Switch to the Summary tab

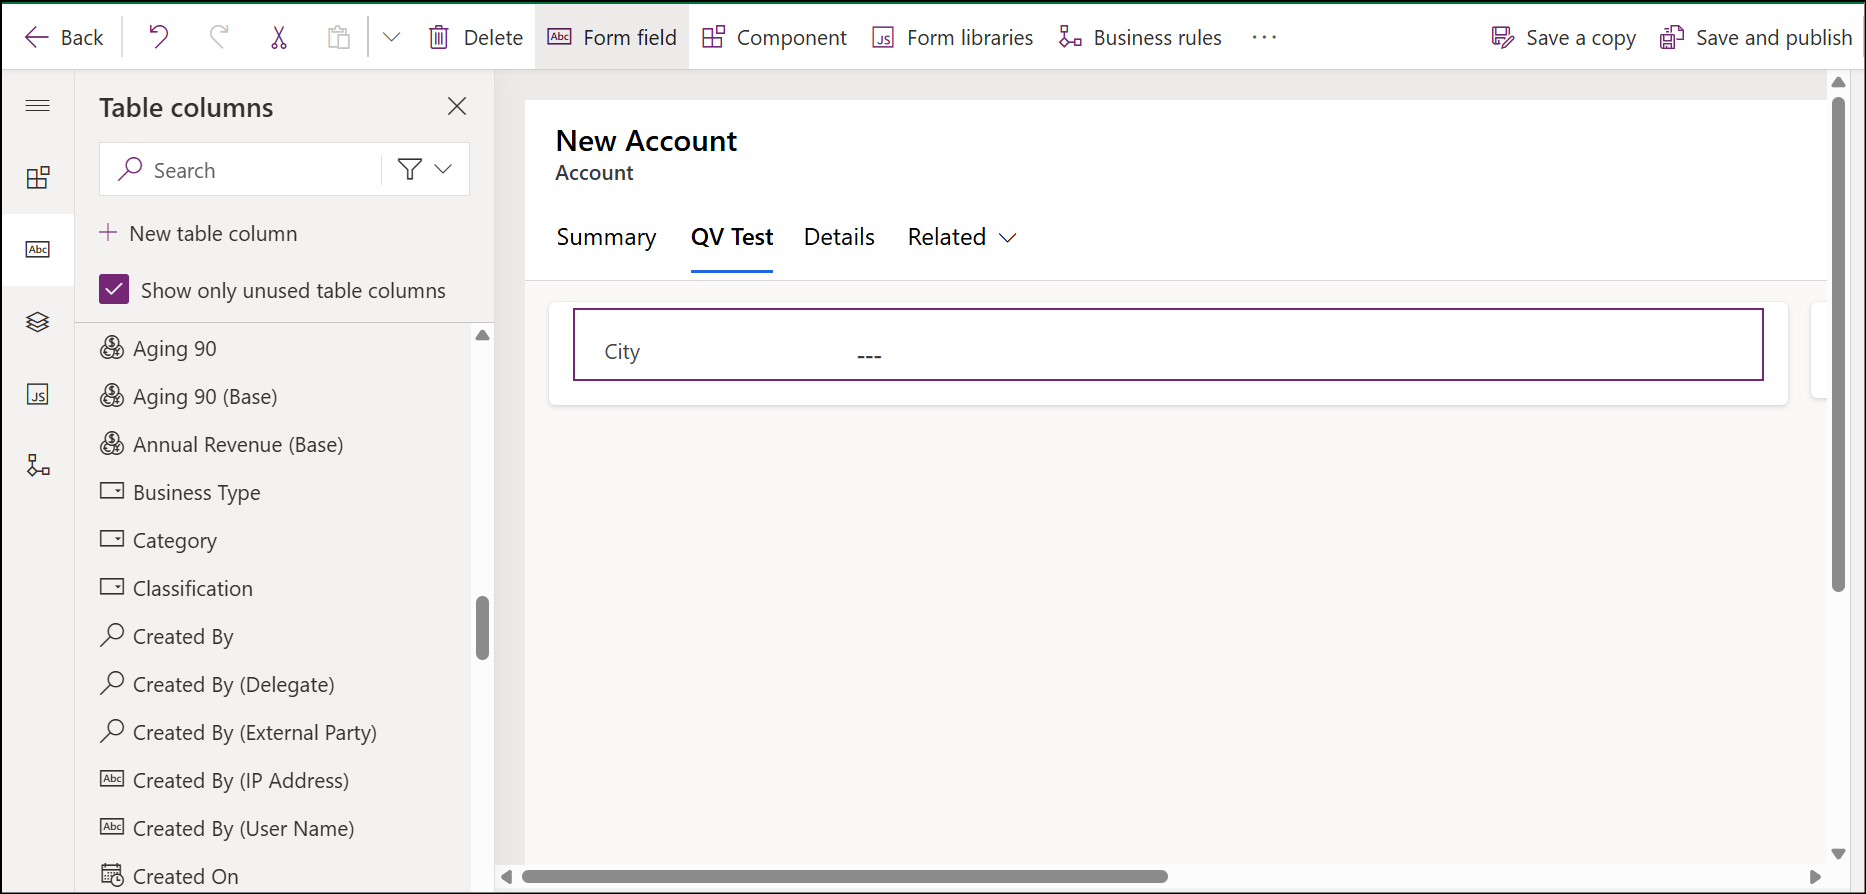pos(606,237)
